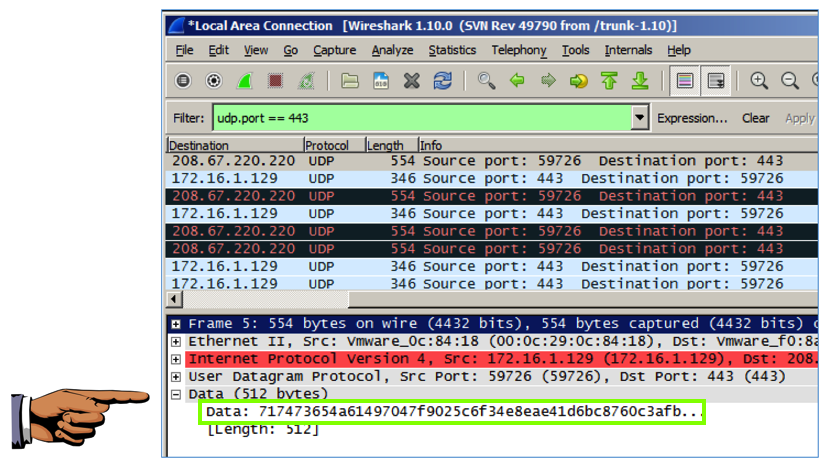The width and height of the screenshot is (831, 473).
Task: Click the display filter input field
Action: 422,118
